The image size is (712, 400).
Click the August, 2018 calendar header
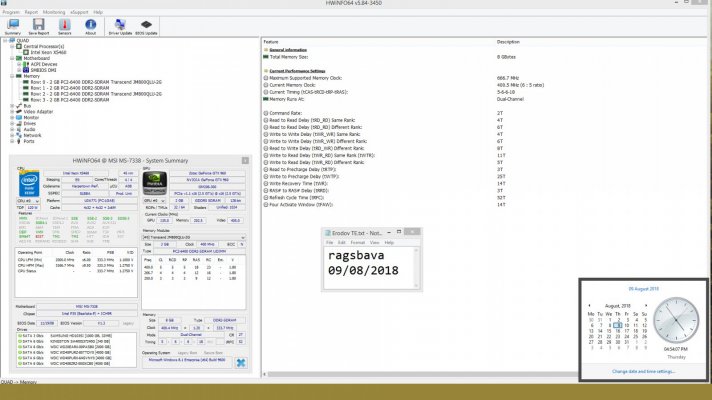618,306
